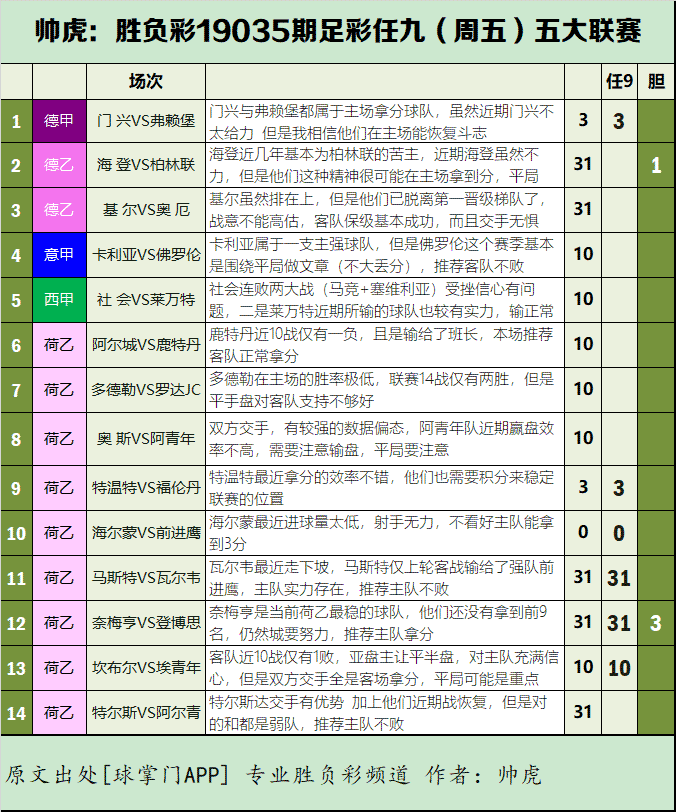Click the 荷乙 league cell in row 12

(x=59, y=623)
